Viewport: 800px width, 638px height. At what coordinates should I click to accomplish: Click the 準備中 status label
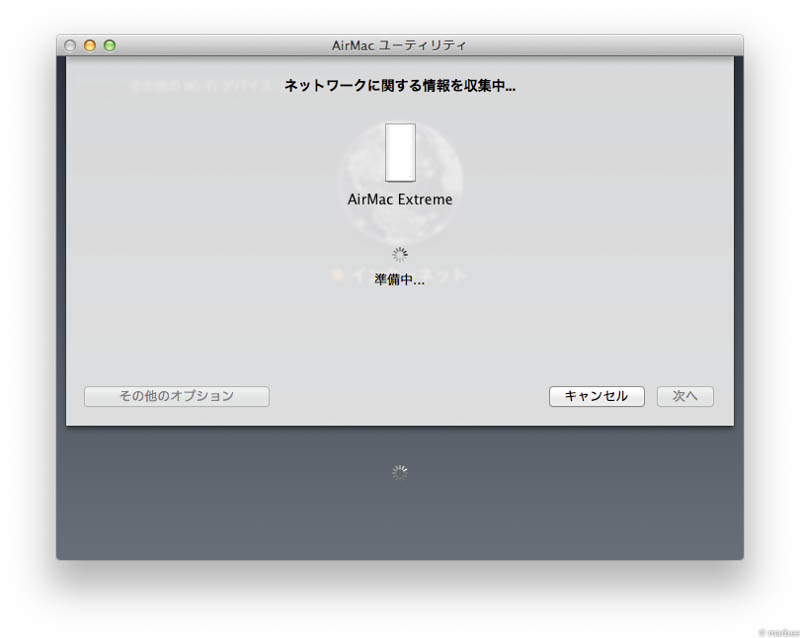(x=400, y=278)
